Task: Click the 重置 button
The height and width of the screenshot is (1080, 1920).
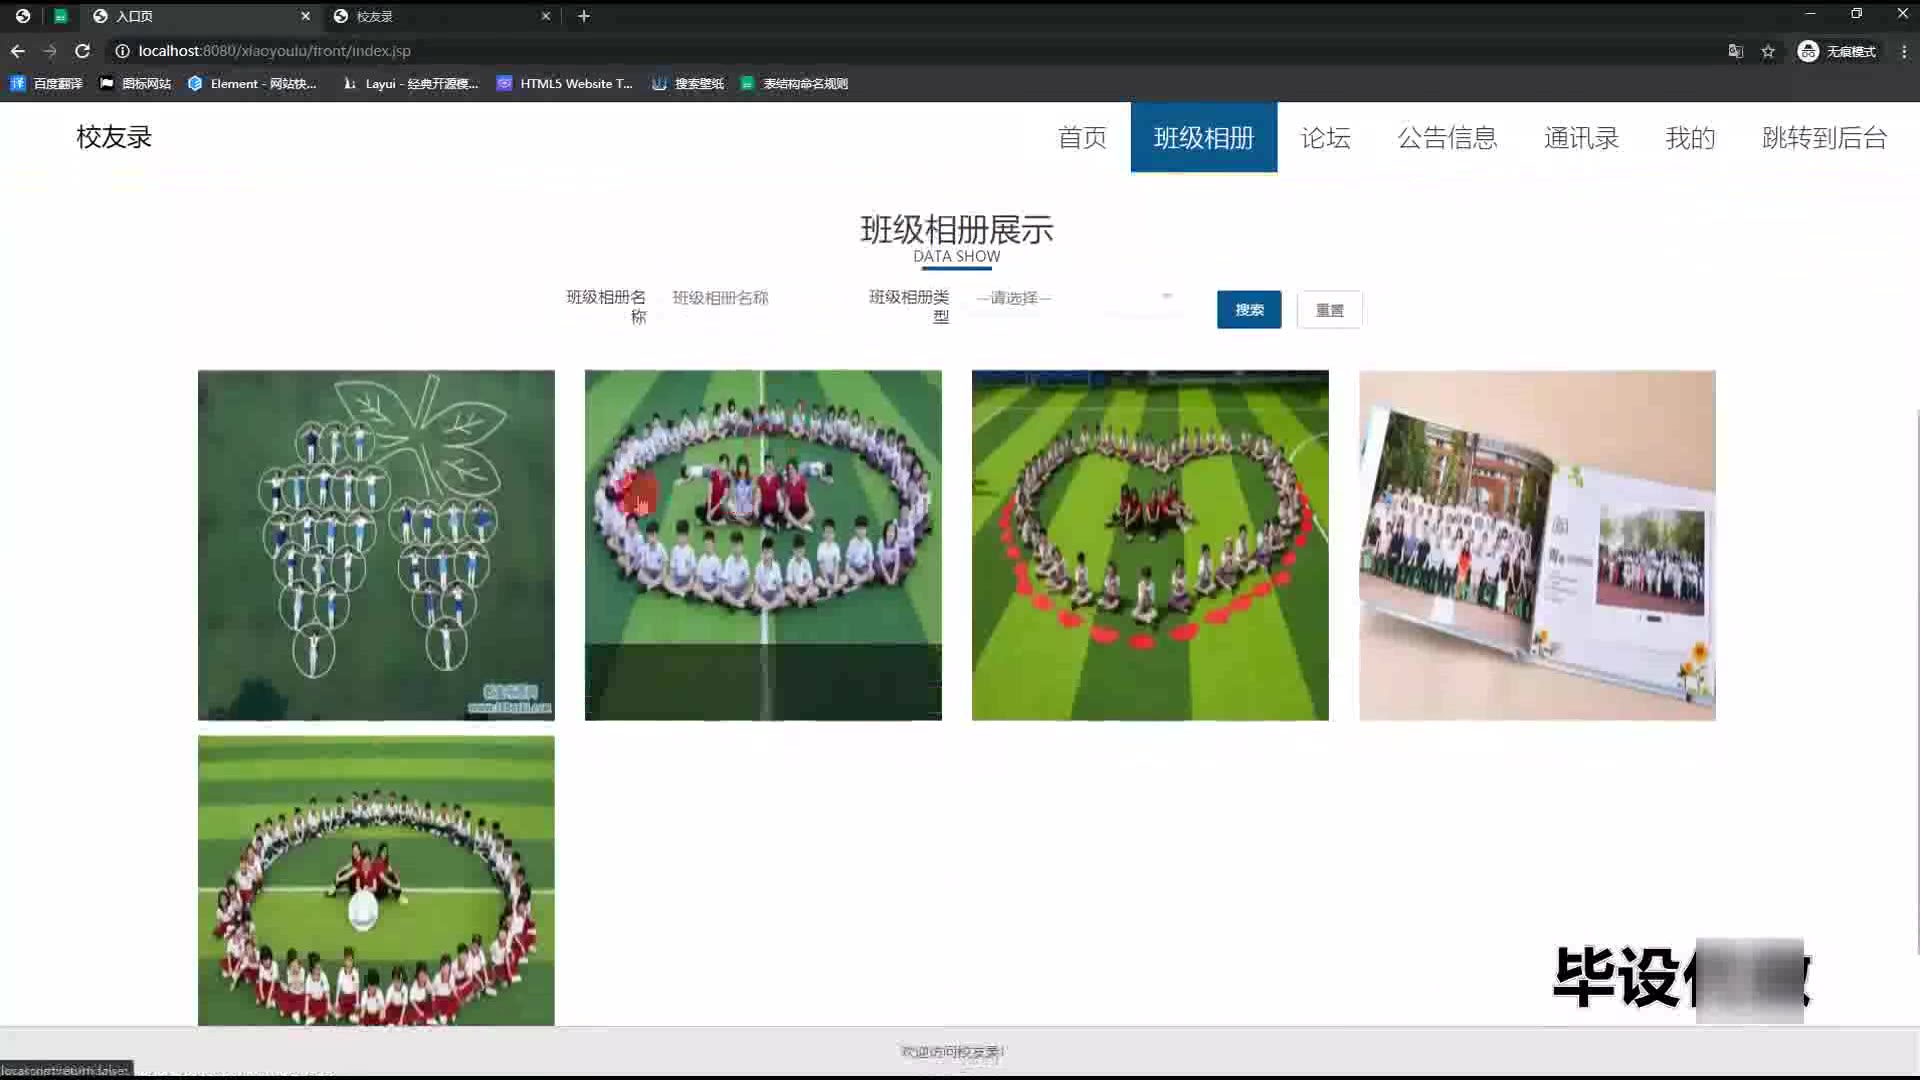Action: (x=1330, y=310)
